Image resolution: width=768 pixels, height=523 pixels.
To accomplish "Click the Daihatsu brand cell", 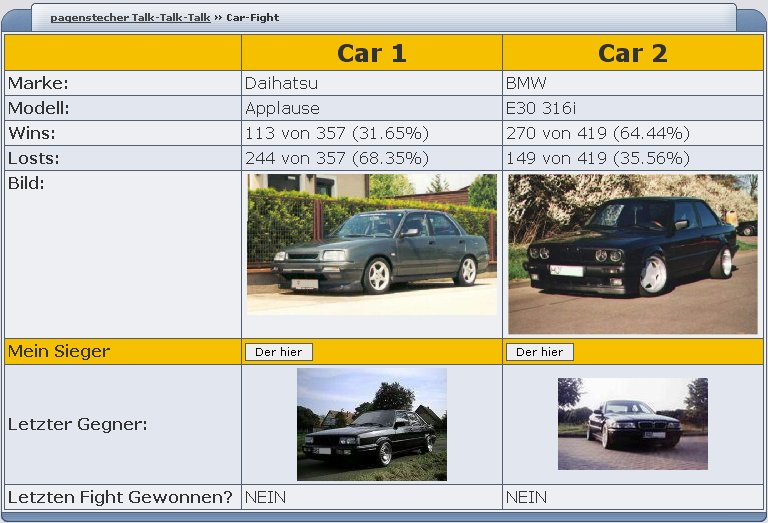I will tap(372, 83).
